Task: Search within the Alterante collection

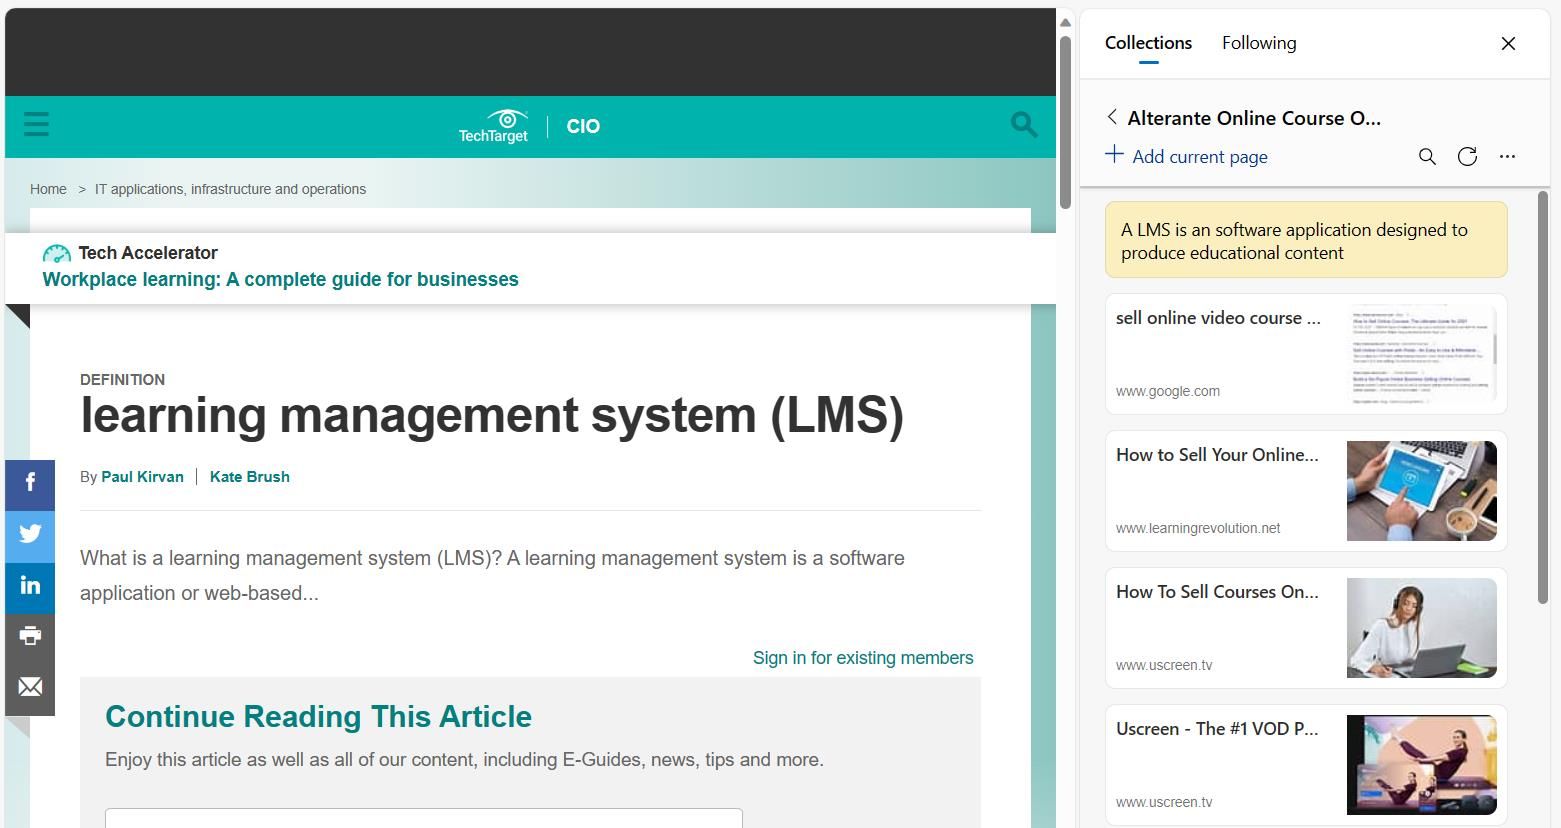Action: tap(1427, 156)
